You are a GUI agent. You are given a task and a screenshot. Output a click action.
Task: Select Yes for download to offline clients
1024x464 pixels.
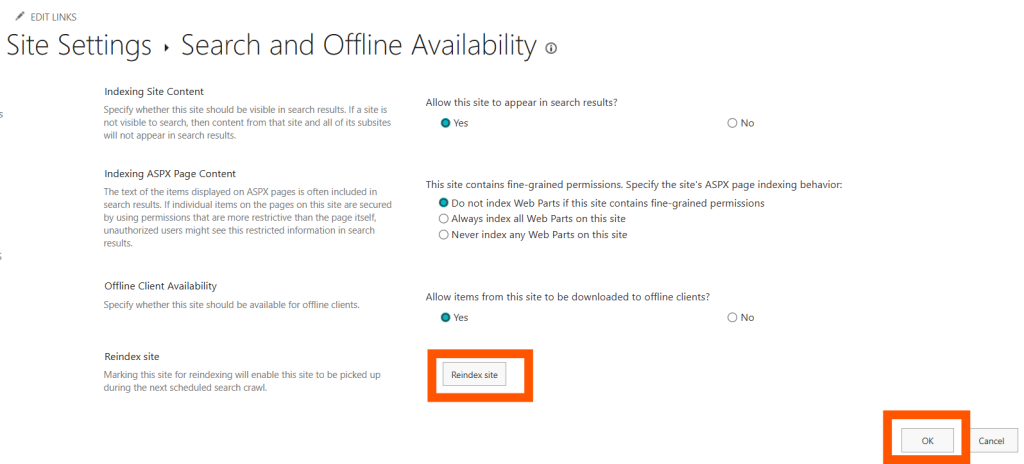446,317
